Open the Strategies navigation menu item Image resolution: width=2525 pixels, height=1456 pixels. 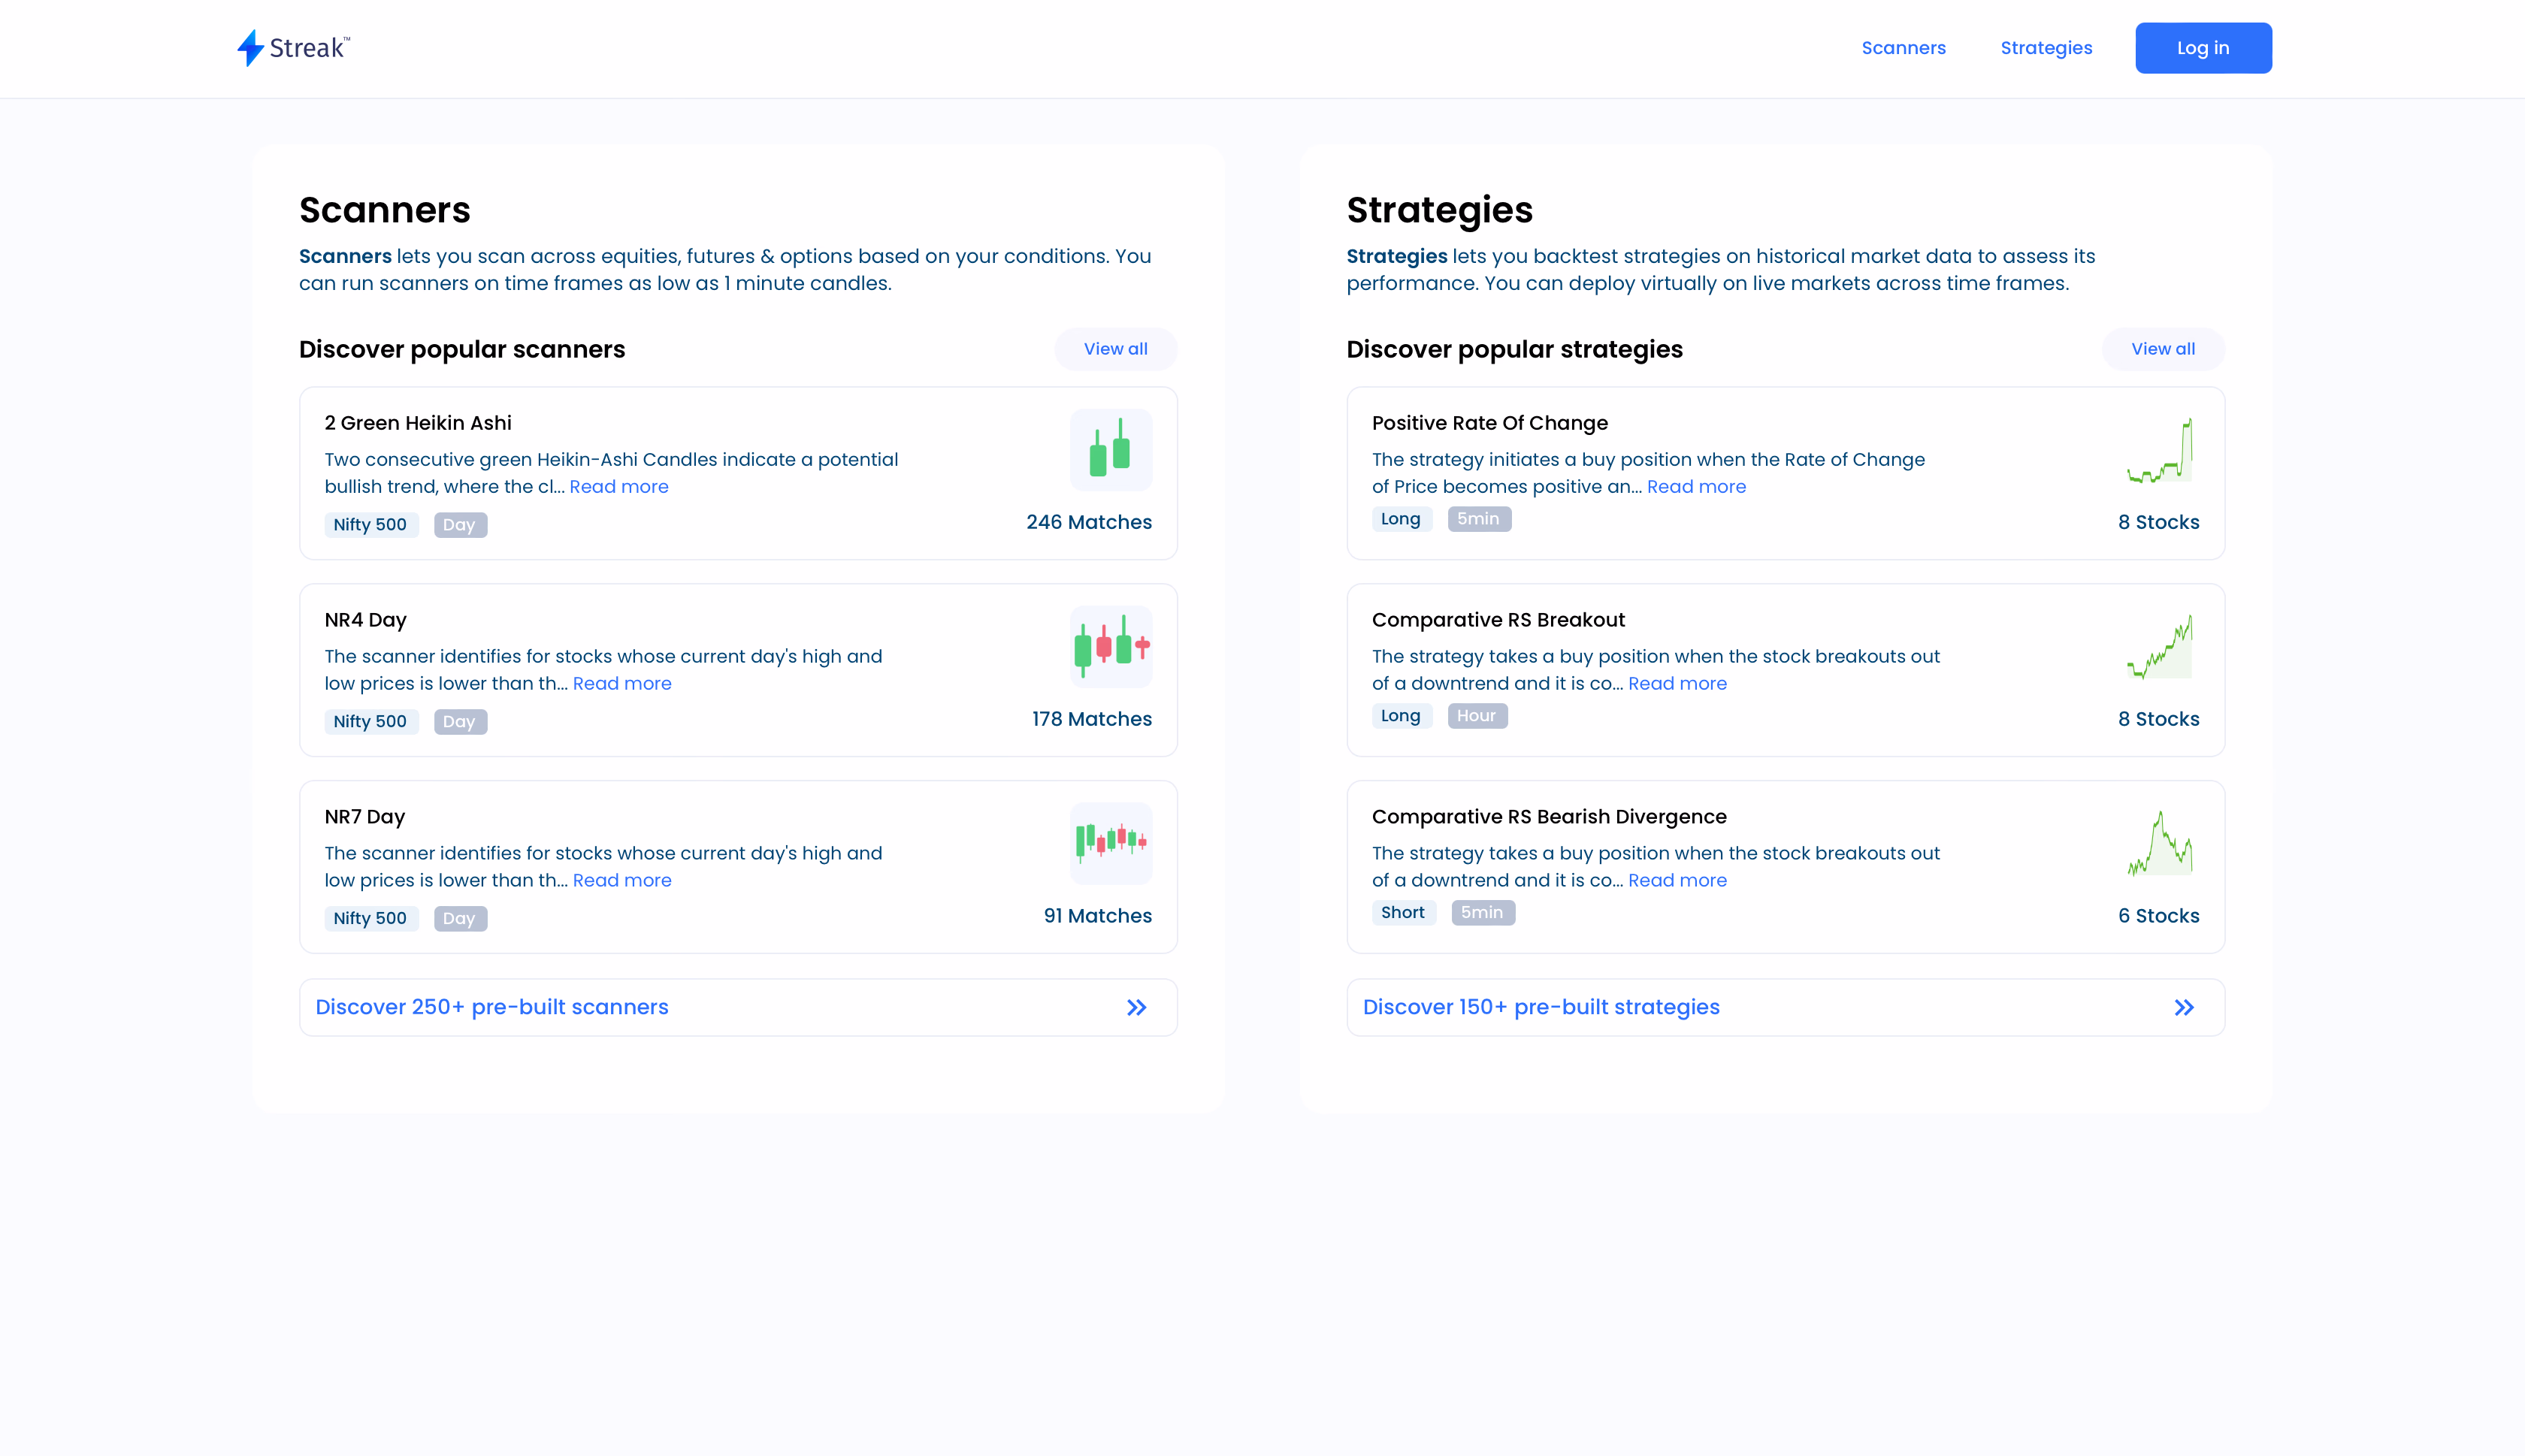(2046, 47)
